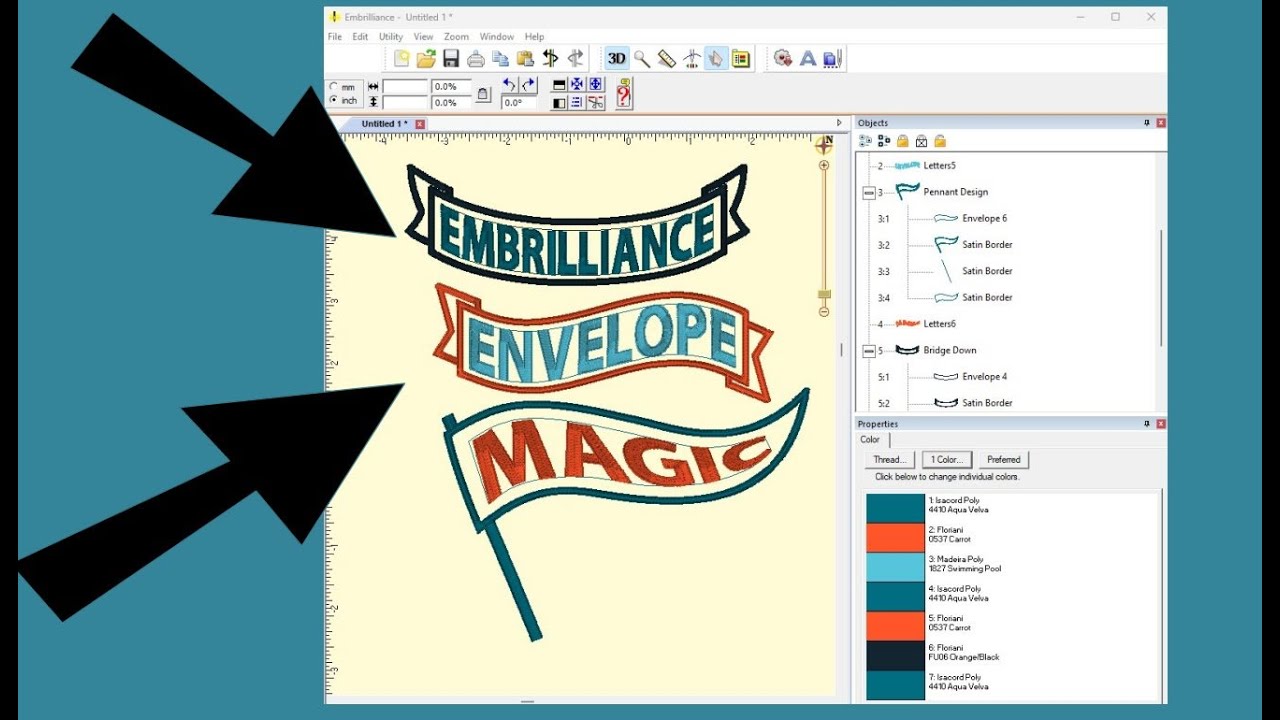
Task: Create lettering with the A tool
Action: click(808, 59)
